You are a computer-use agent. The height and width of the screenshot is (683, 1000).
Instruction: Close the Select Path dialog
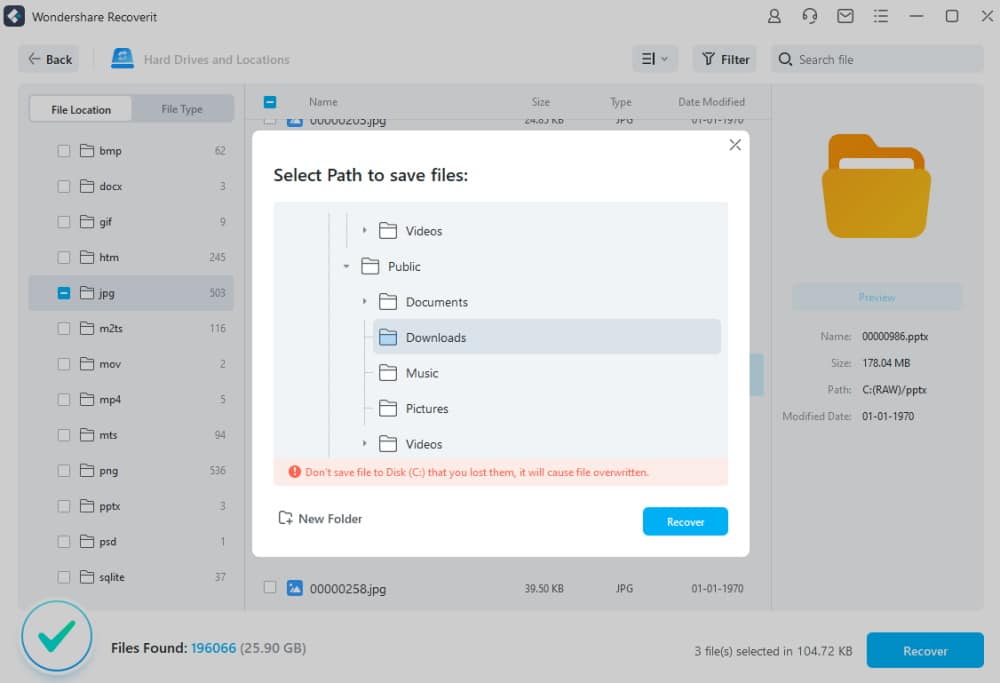pos(735,145)
